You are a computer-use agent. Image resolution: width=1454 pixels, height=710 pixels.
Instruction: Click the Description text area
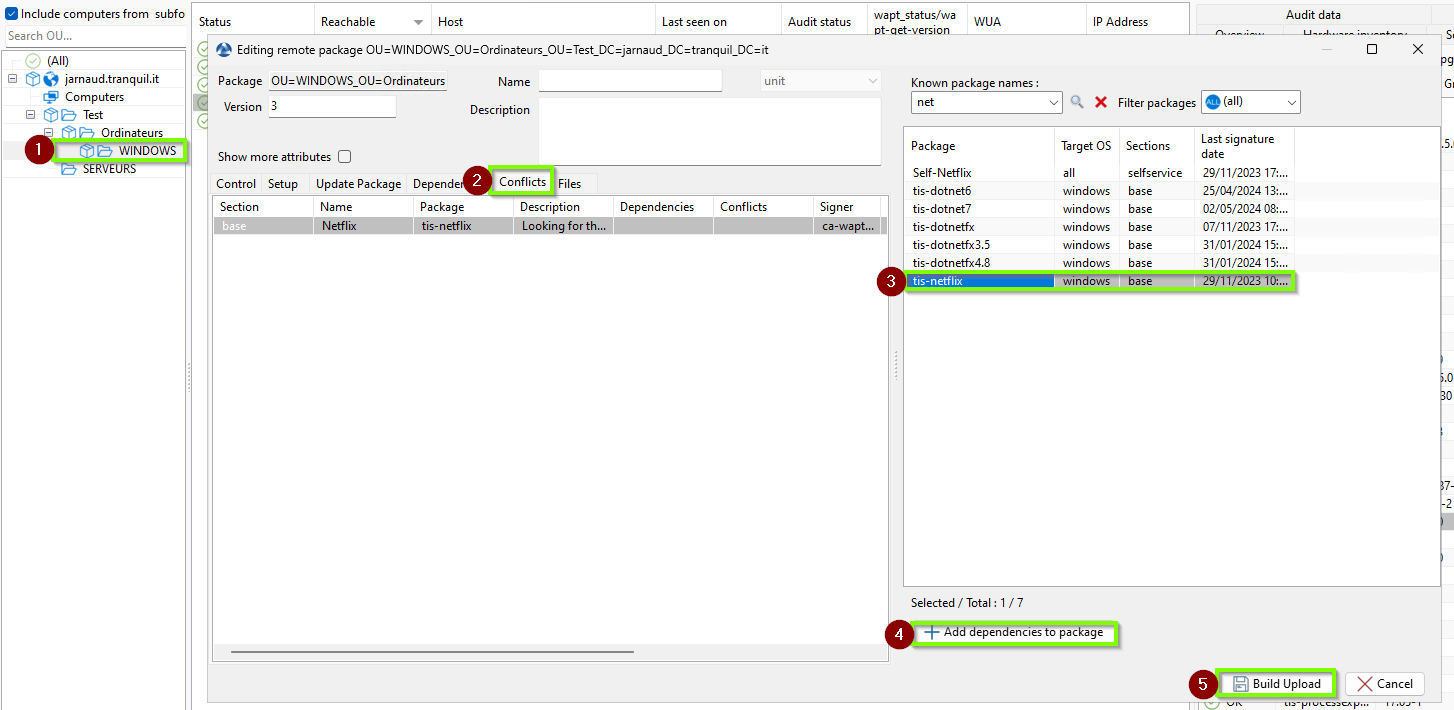click(710, 131)
